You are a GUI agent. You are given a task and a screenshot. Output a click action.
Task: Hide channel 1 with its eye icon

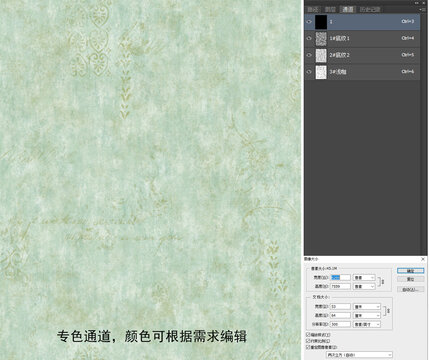(x=309, y=22)
